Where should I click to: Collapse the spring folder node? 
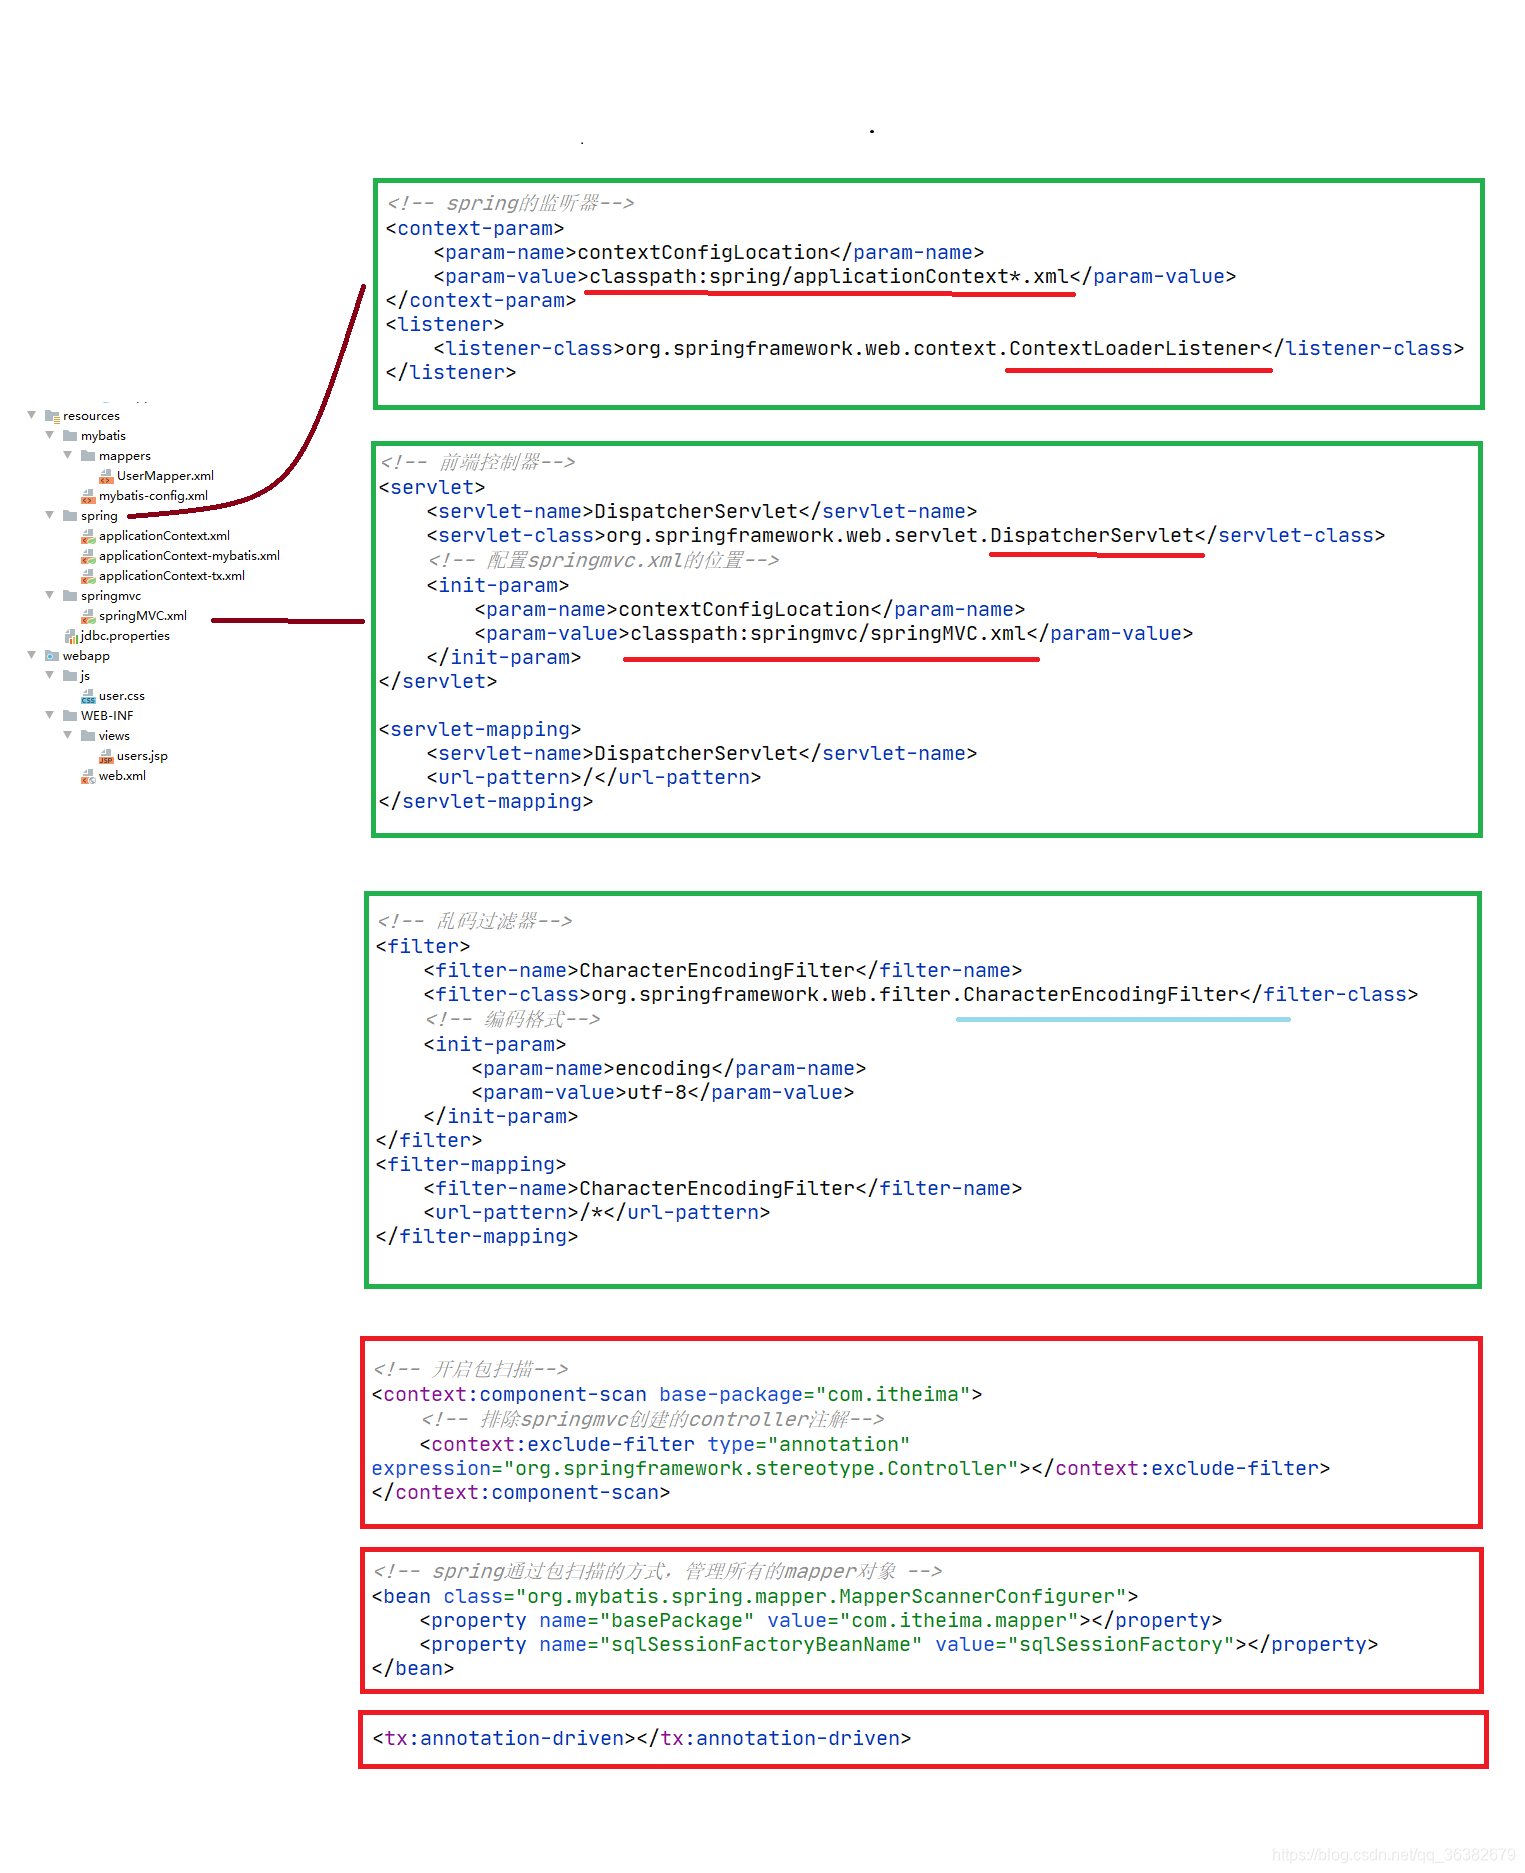click(50, 515)
